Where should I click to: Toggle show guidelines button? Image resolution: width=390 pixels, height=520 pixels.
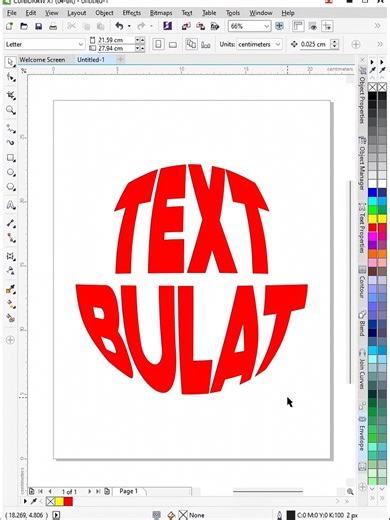point(327,26)
